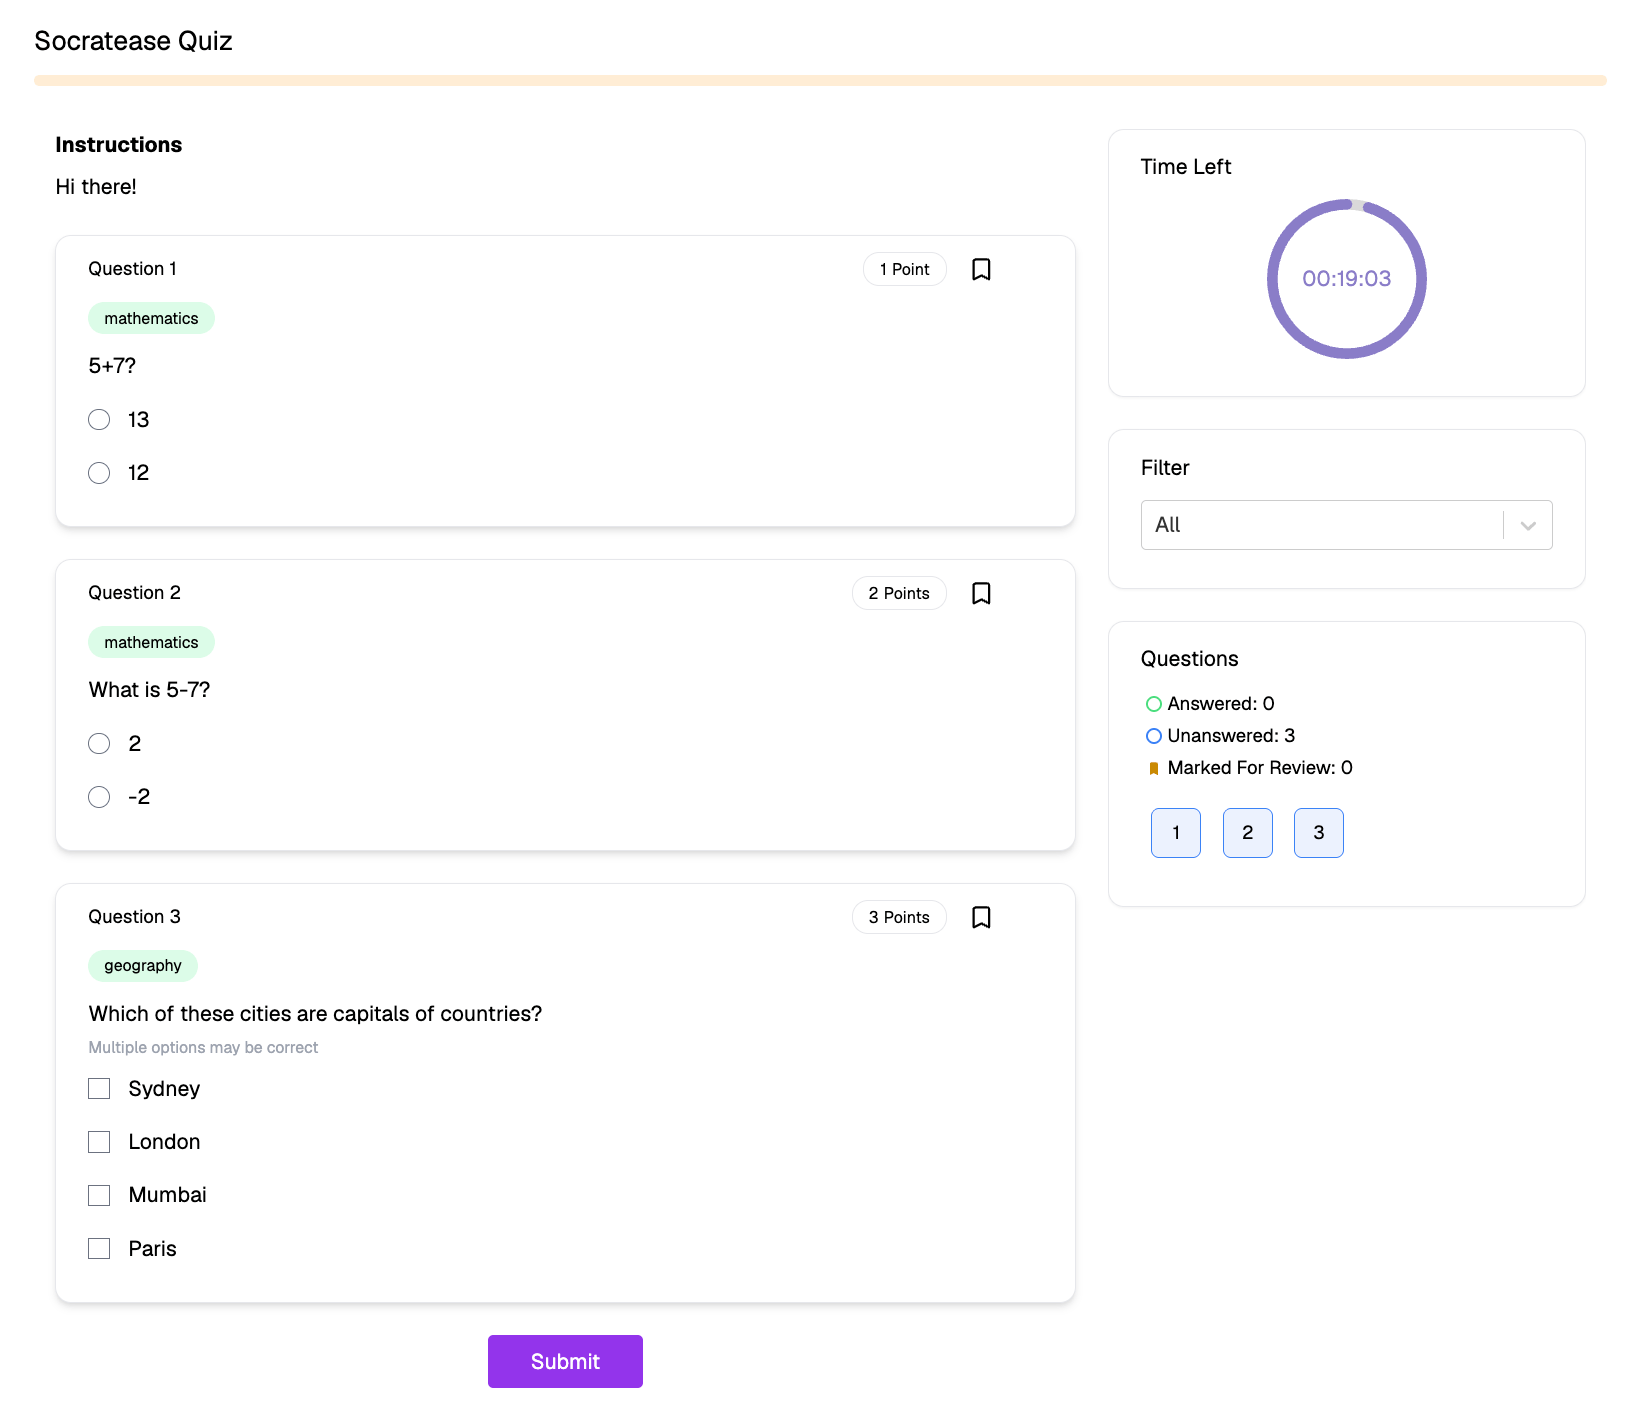Image resolution: width=1636 pixels, height=1428 pixels.
Task: Jump to question 1 in navigator
Action: pyautogui.click(x=1176, y=833)
